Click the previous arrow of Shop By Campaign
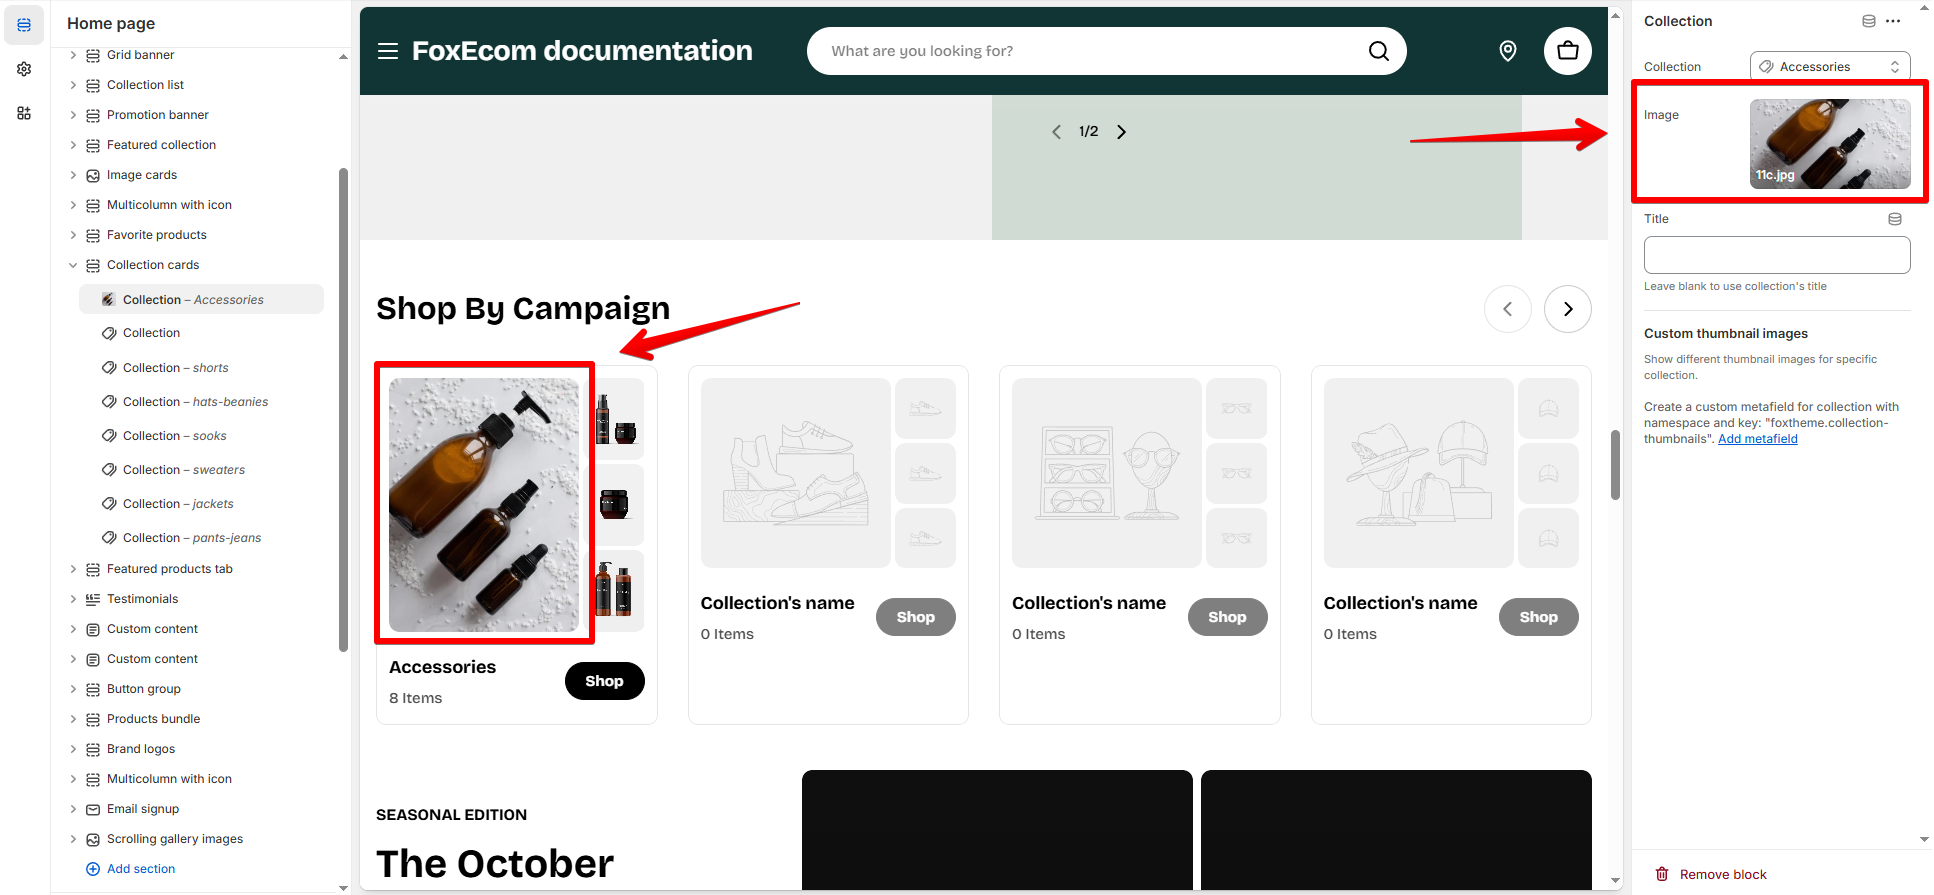Viewport: 1934px width, 895px height. click(1508, 309)
